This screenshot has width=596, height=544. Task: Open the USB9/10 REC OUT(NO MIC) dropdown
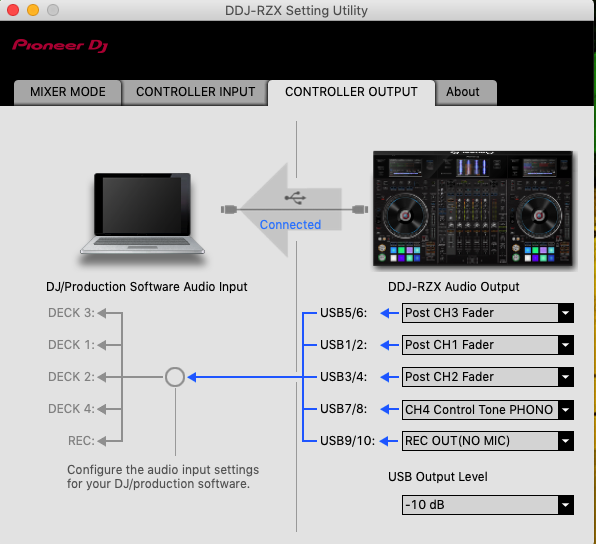pos(488,441)
